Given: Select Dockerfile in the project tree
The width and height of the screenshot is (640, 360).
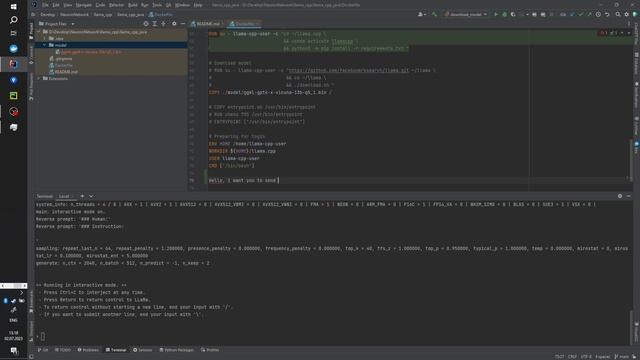Looking at the screenshot, I should [60, 65].
